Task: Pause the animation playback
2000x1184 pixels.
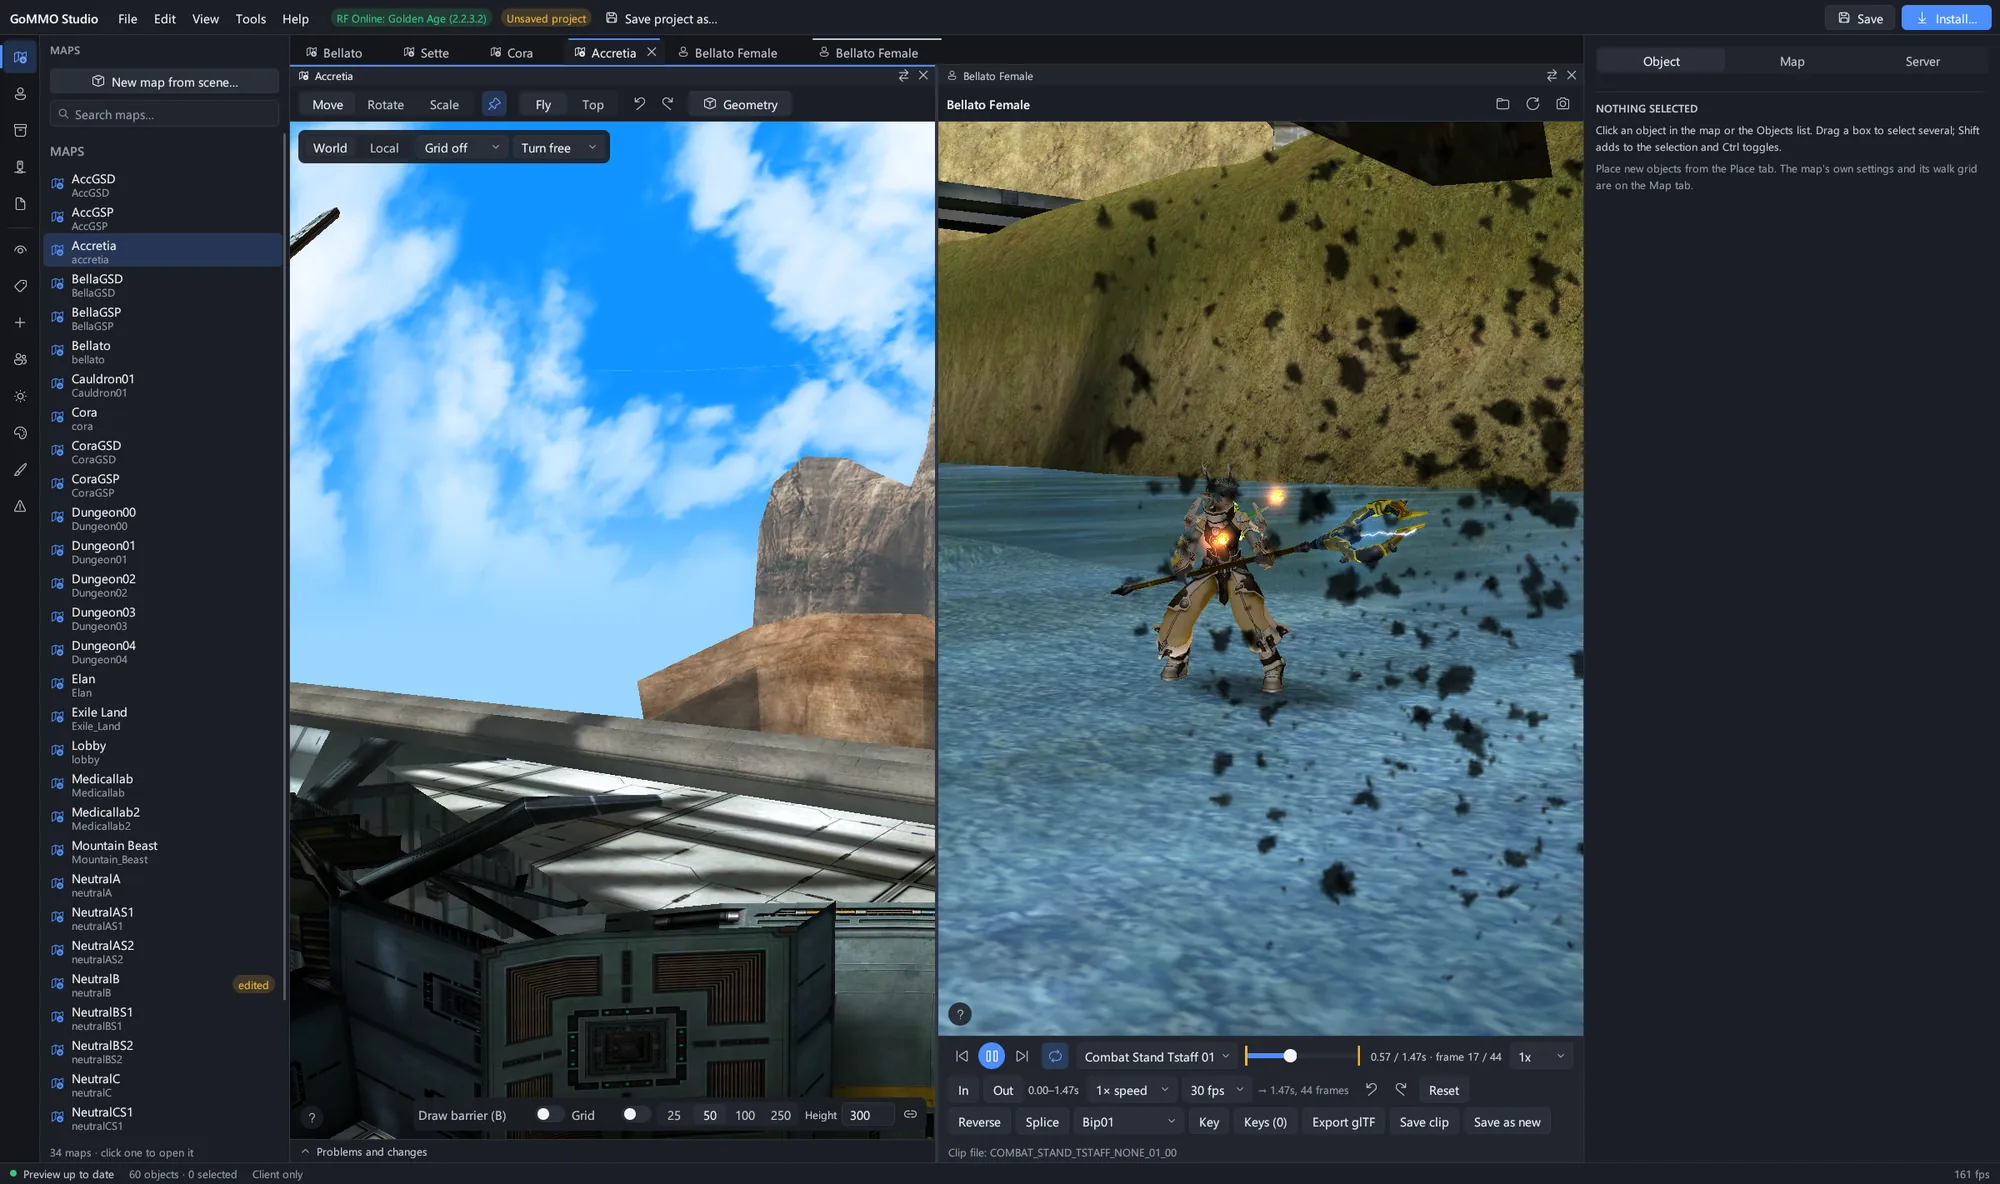Action: tap(992, 1056)
